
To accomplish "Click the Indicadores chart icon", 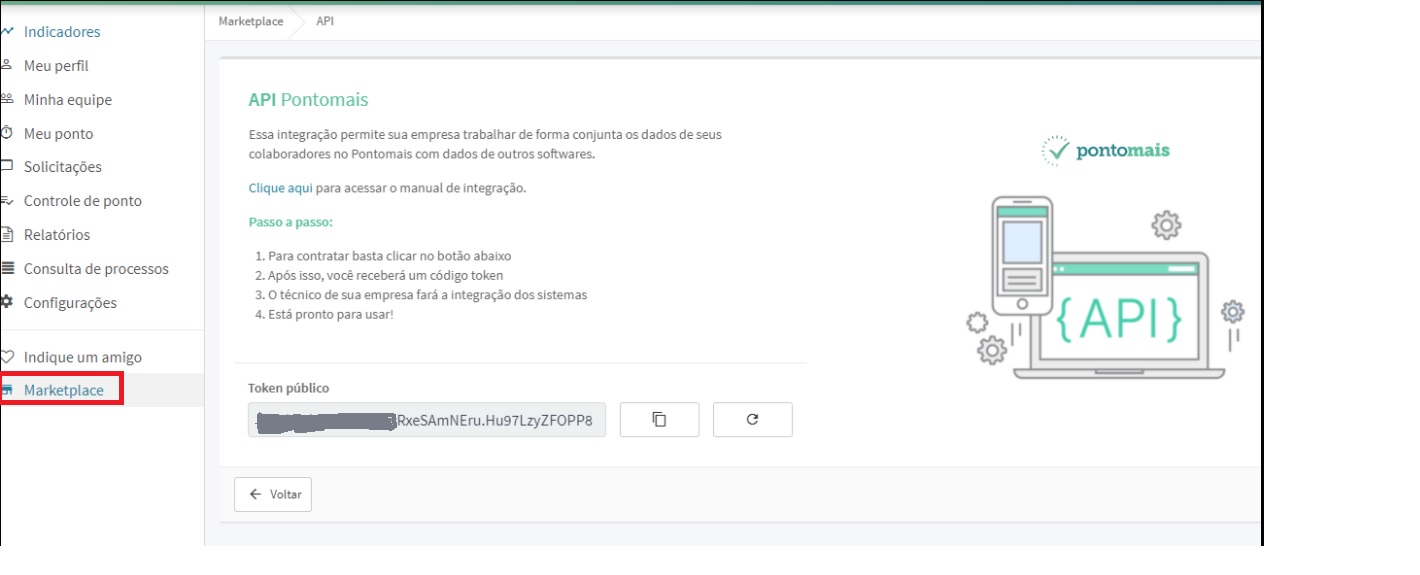I will pos(7,32).
